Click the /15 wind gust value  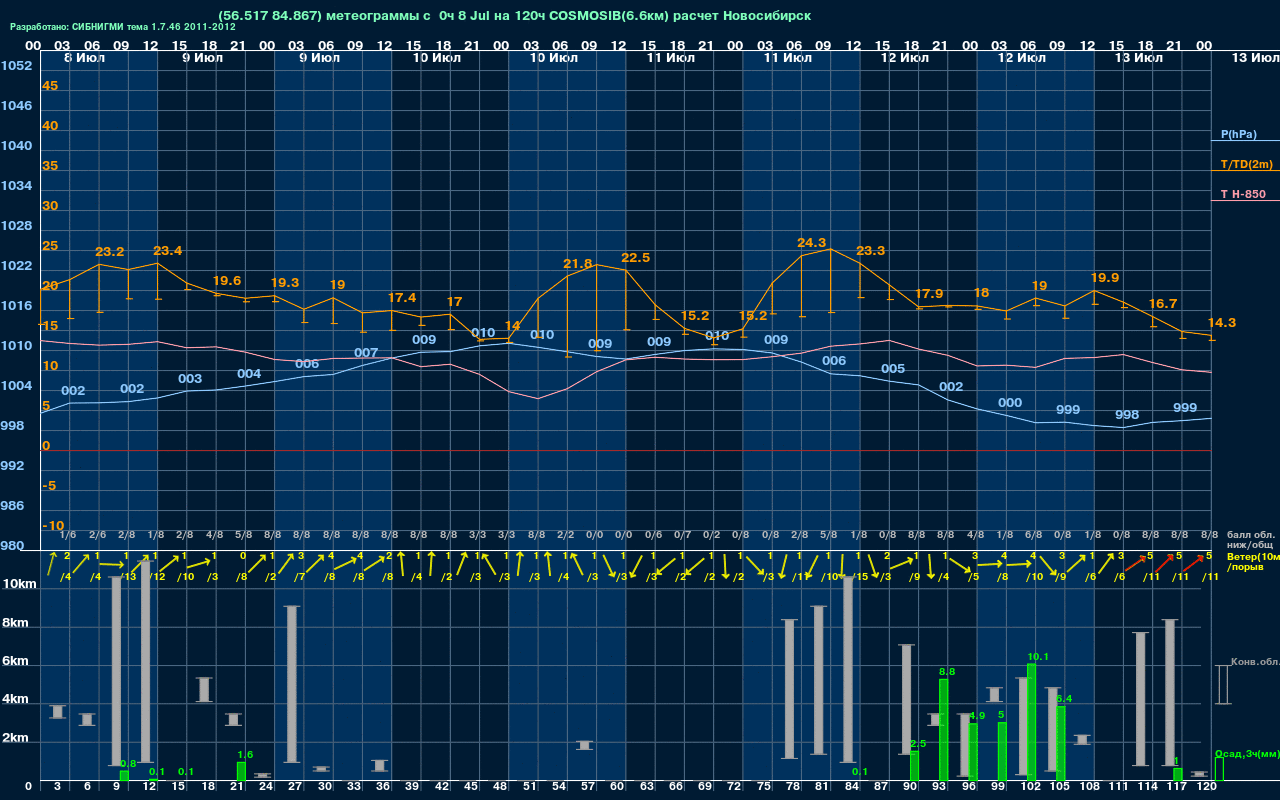tap(861, 577)
